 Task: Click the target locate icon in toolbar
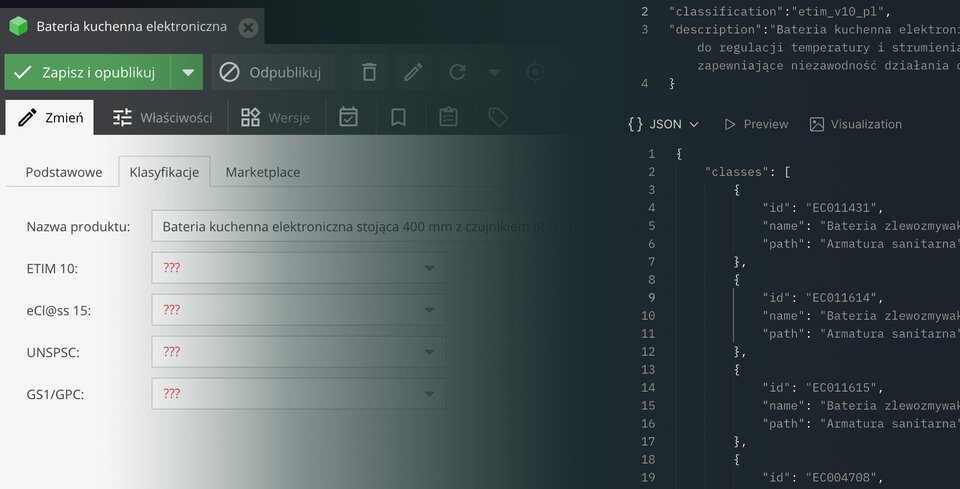coord(536,72)
